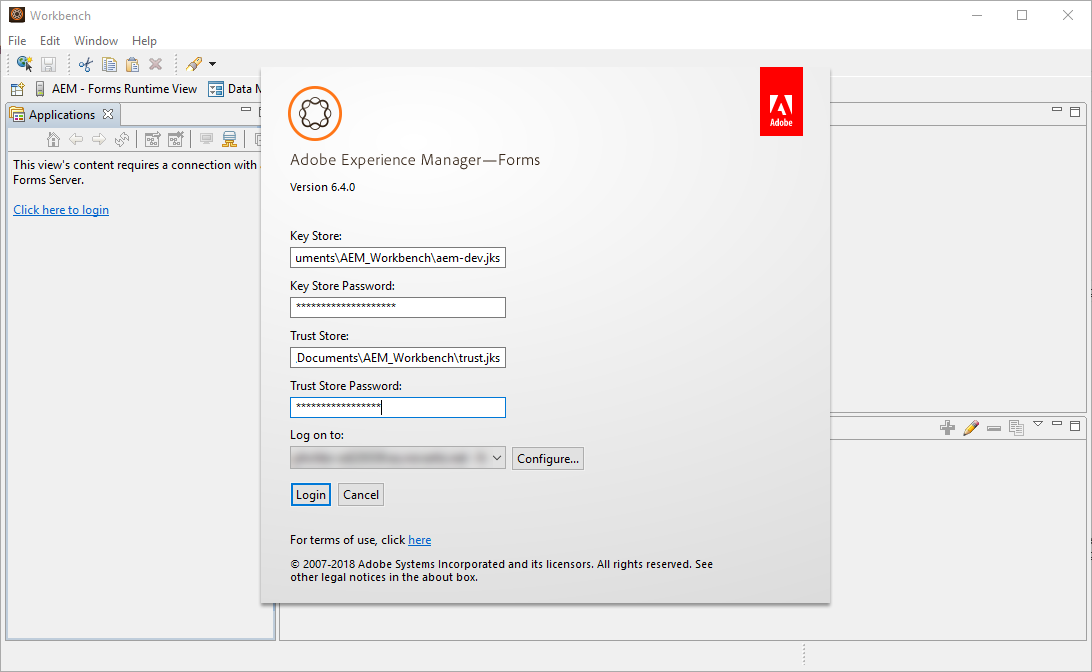Click the Adobe Experience Manager circular logo

315,113
